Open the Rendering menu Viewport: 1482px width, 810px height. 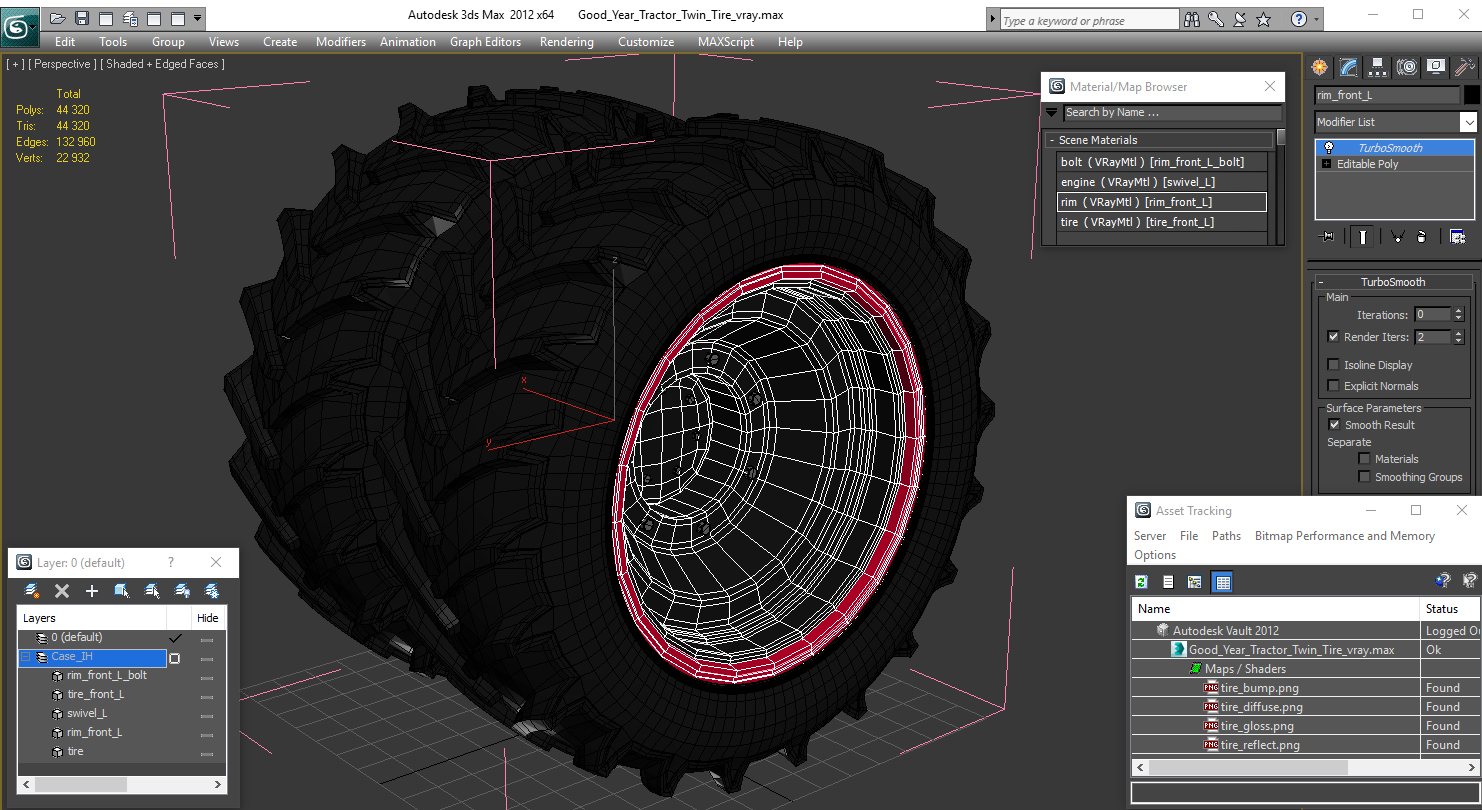click(566, 42)
